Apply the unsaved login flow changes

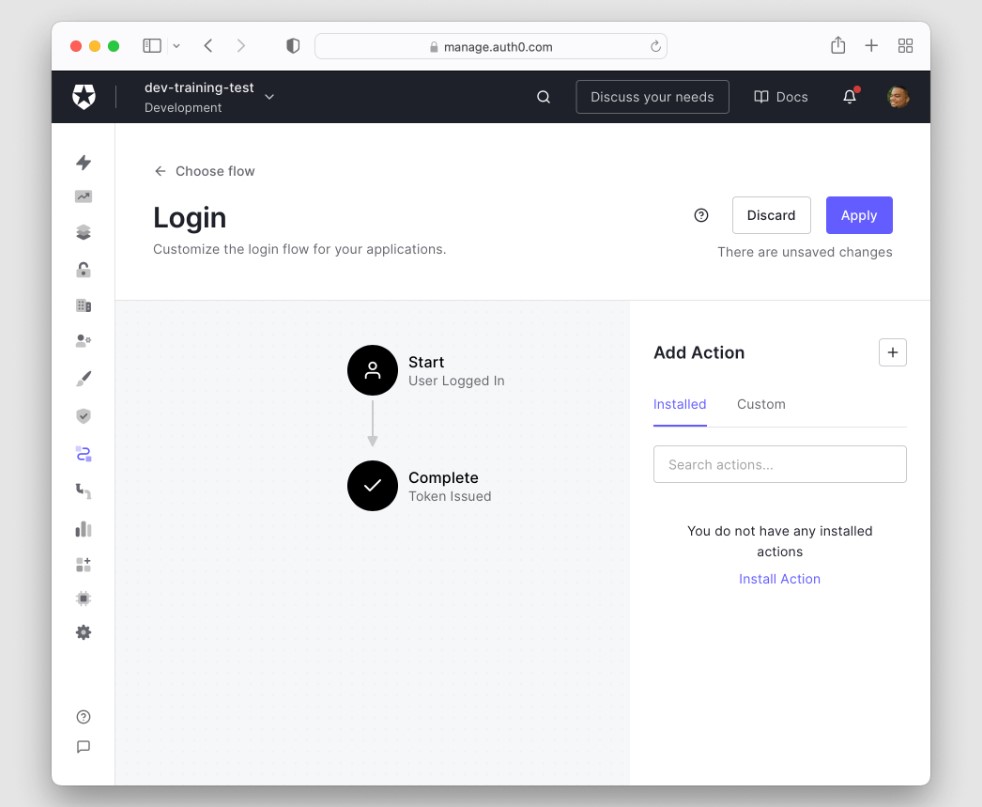(858, 215)
